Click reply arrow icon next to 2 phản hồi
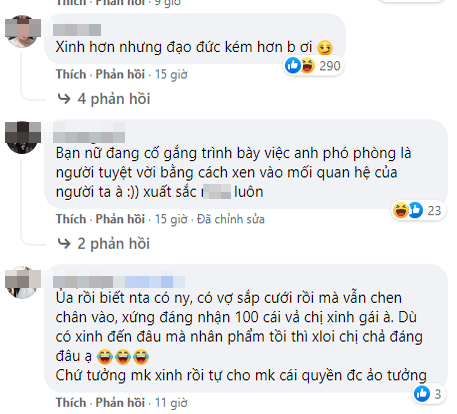Screen dimensions: 457x414 (x=64, y=244)
